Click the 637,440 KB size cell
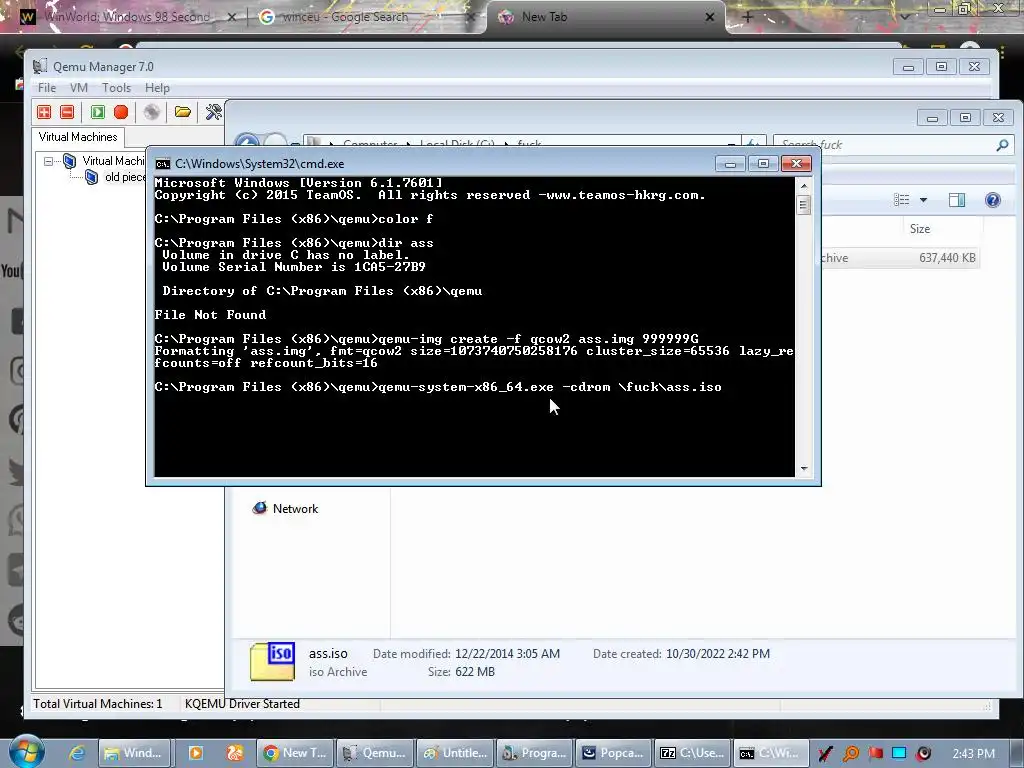Screen dimensions: 1024x768 tap(947, 258)
